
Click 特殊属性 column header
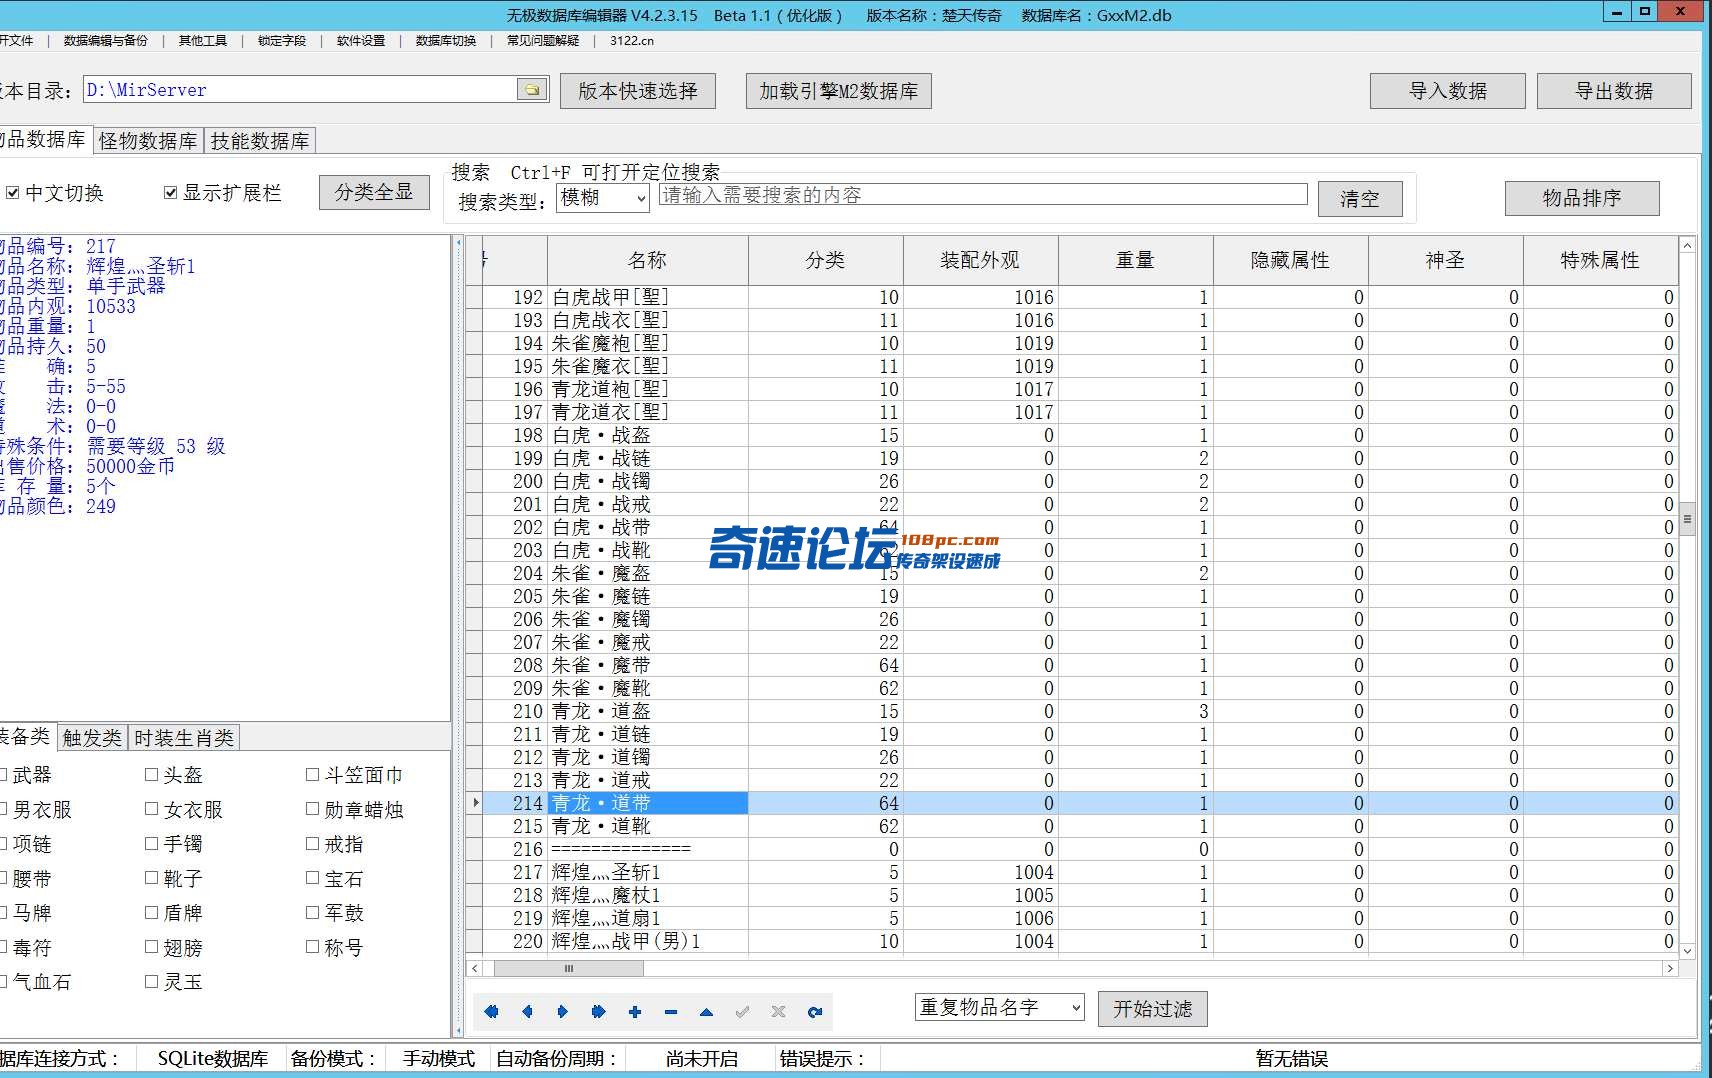pyautogui.click(x=1600, y=260)
